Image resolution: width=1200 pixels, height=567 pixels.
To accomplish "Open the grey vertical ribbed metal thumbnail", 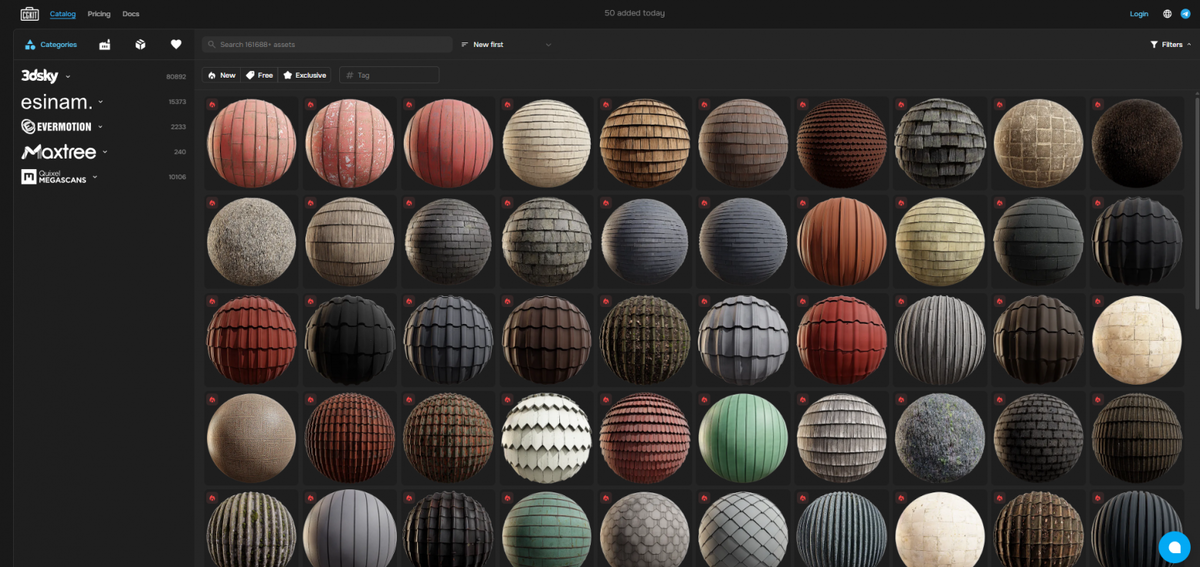I will coord(940,341).
